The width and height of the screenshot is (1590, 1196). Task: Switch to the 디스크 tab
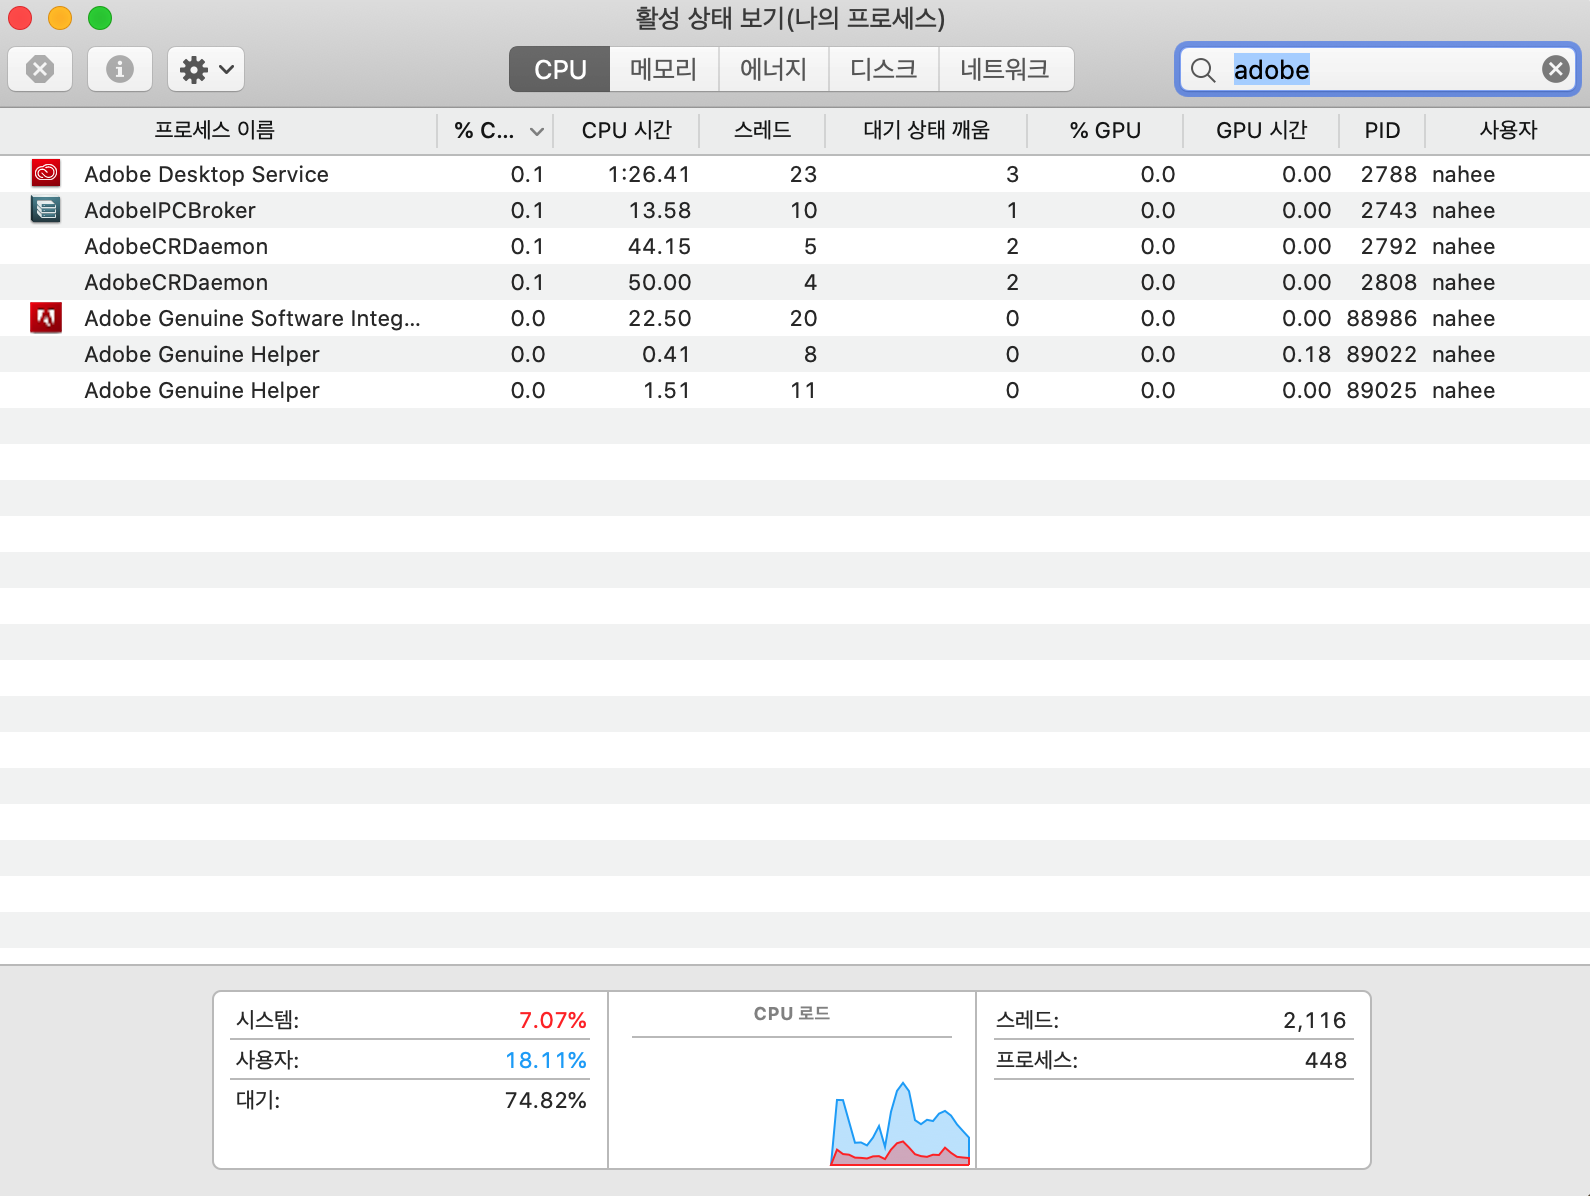884,69
